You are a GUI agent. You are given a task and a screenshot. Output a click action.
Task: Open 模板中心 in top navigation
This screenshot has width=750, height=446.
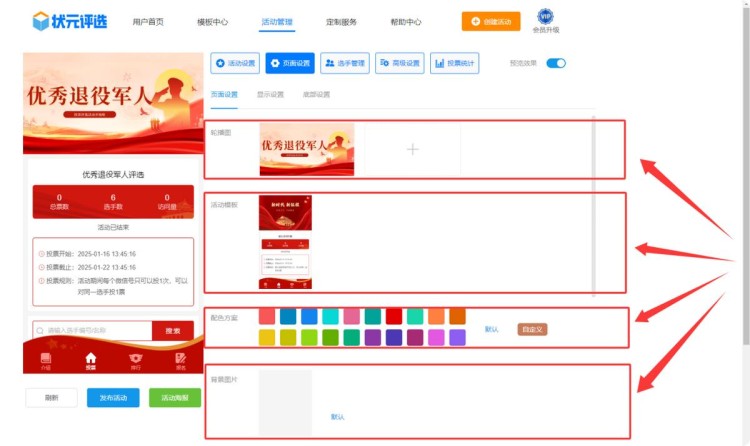tap(212, 22)
